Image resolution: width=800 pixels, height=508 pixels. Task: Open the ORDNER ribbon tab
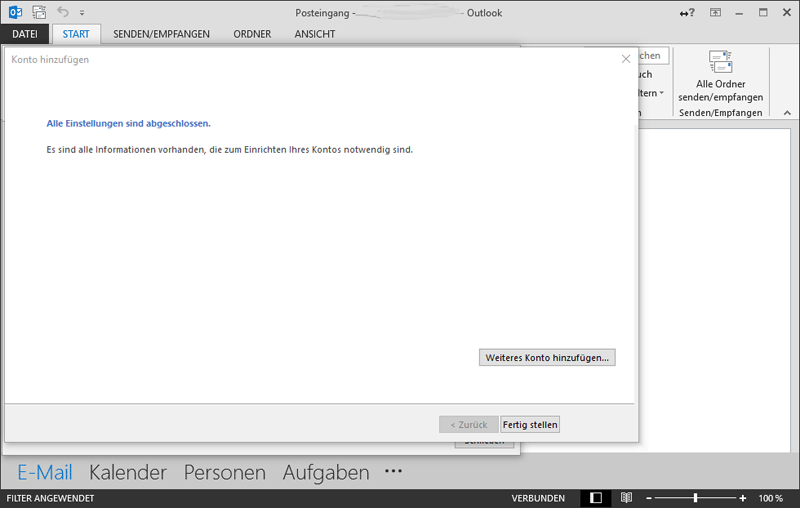coord(252,34)
